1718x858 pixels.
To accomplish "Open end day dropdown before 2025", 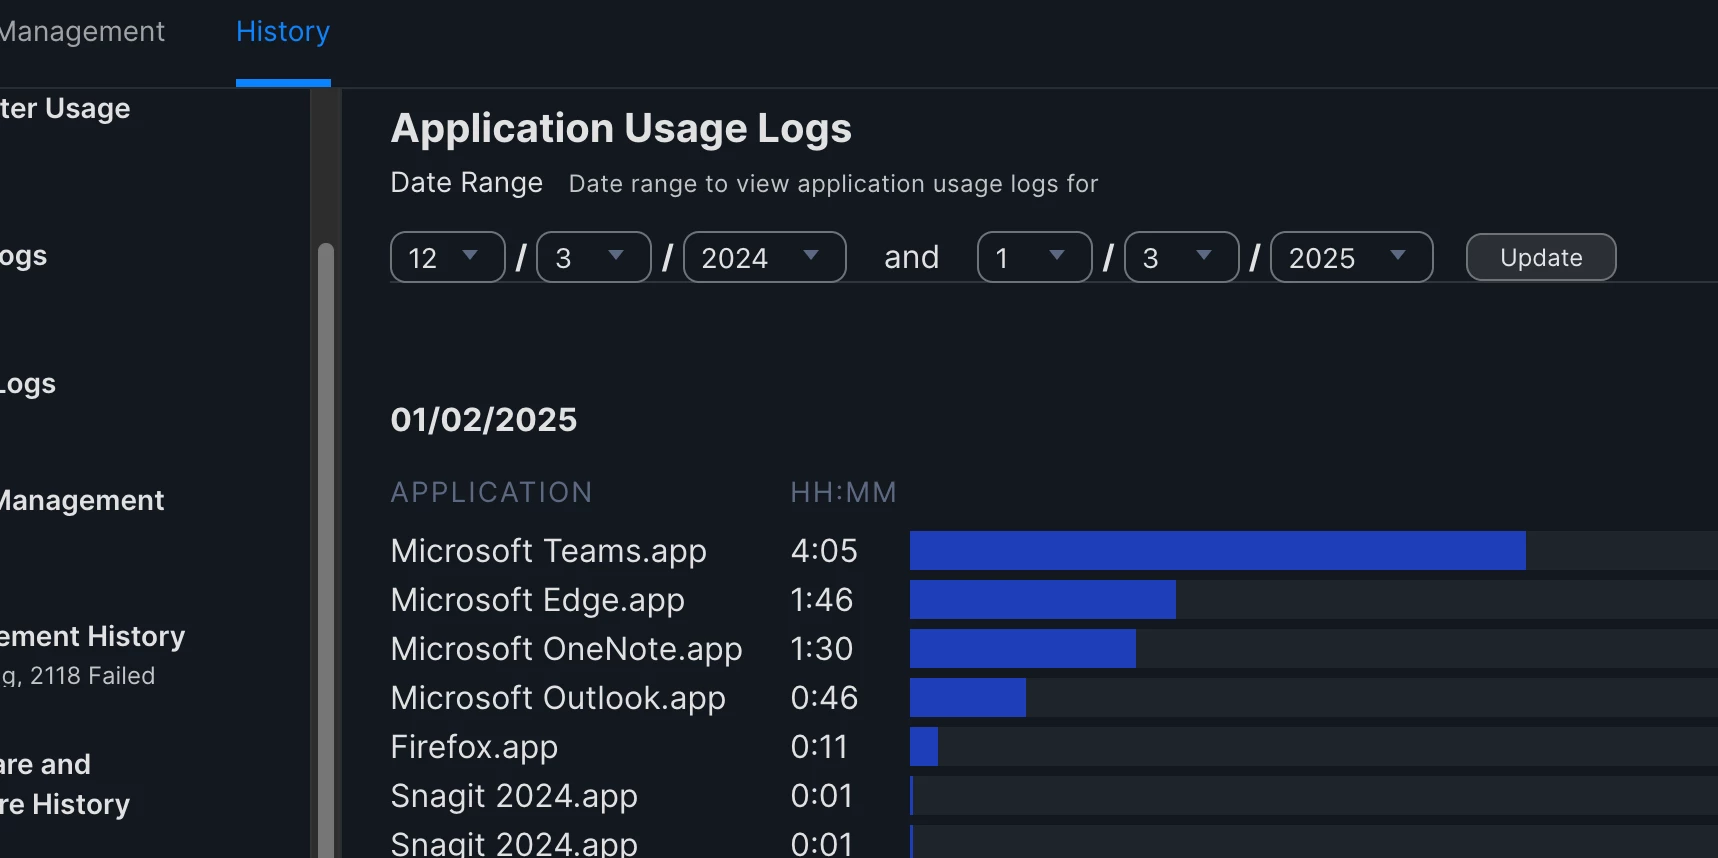I will [1181, 257].
